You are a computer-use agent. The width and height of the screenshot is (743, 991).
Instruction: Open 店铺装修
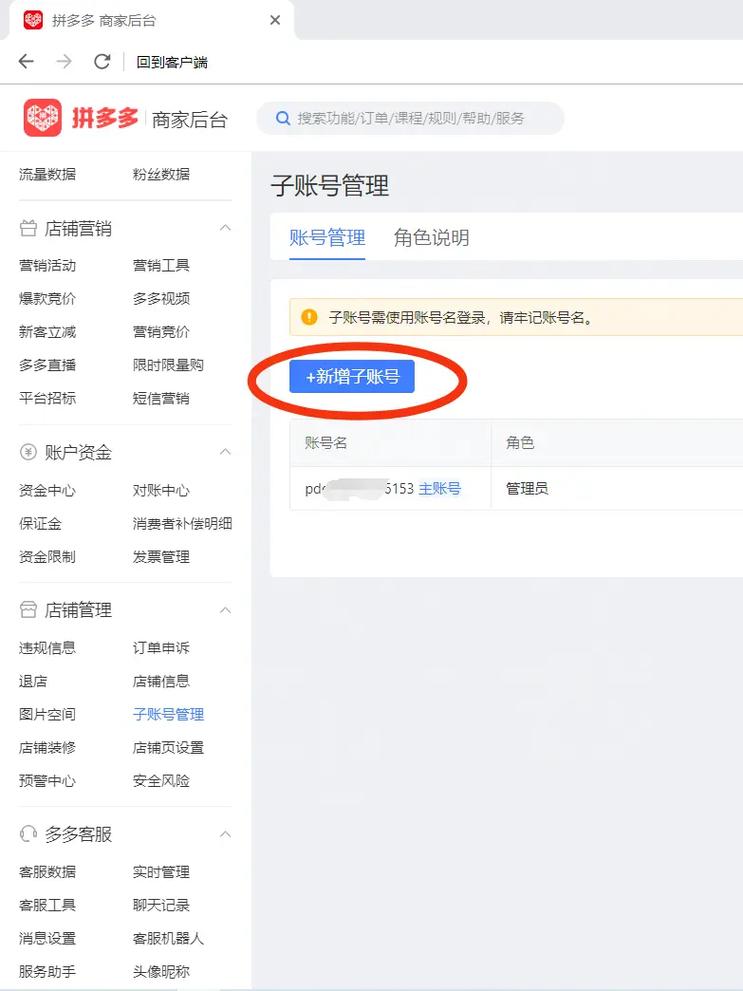[x=47, y=748]
